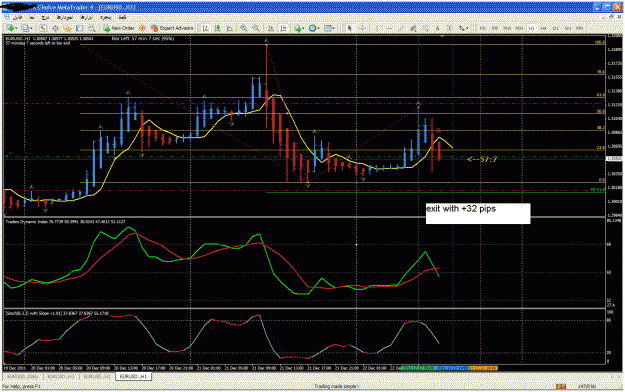This screenshot has width=625, height=392.
Task: Switch timeframe to M1
Action: coord(482,28)
